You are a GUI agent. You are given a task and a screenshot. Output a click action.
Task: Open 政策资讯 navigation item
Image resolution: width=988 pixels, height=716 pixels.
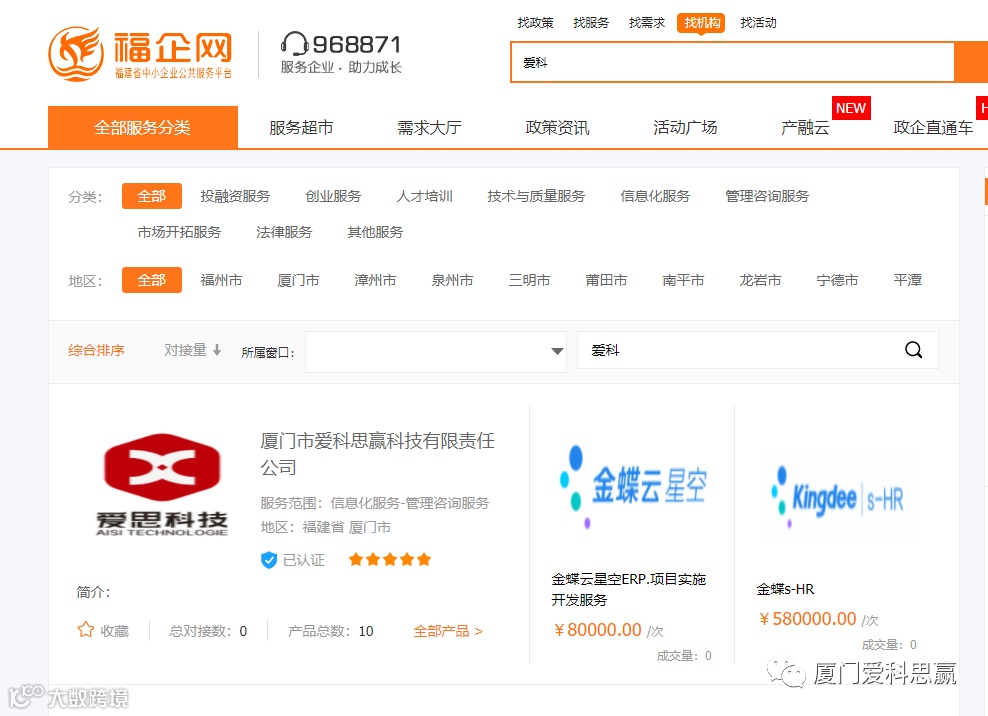click(557, 127)
